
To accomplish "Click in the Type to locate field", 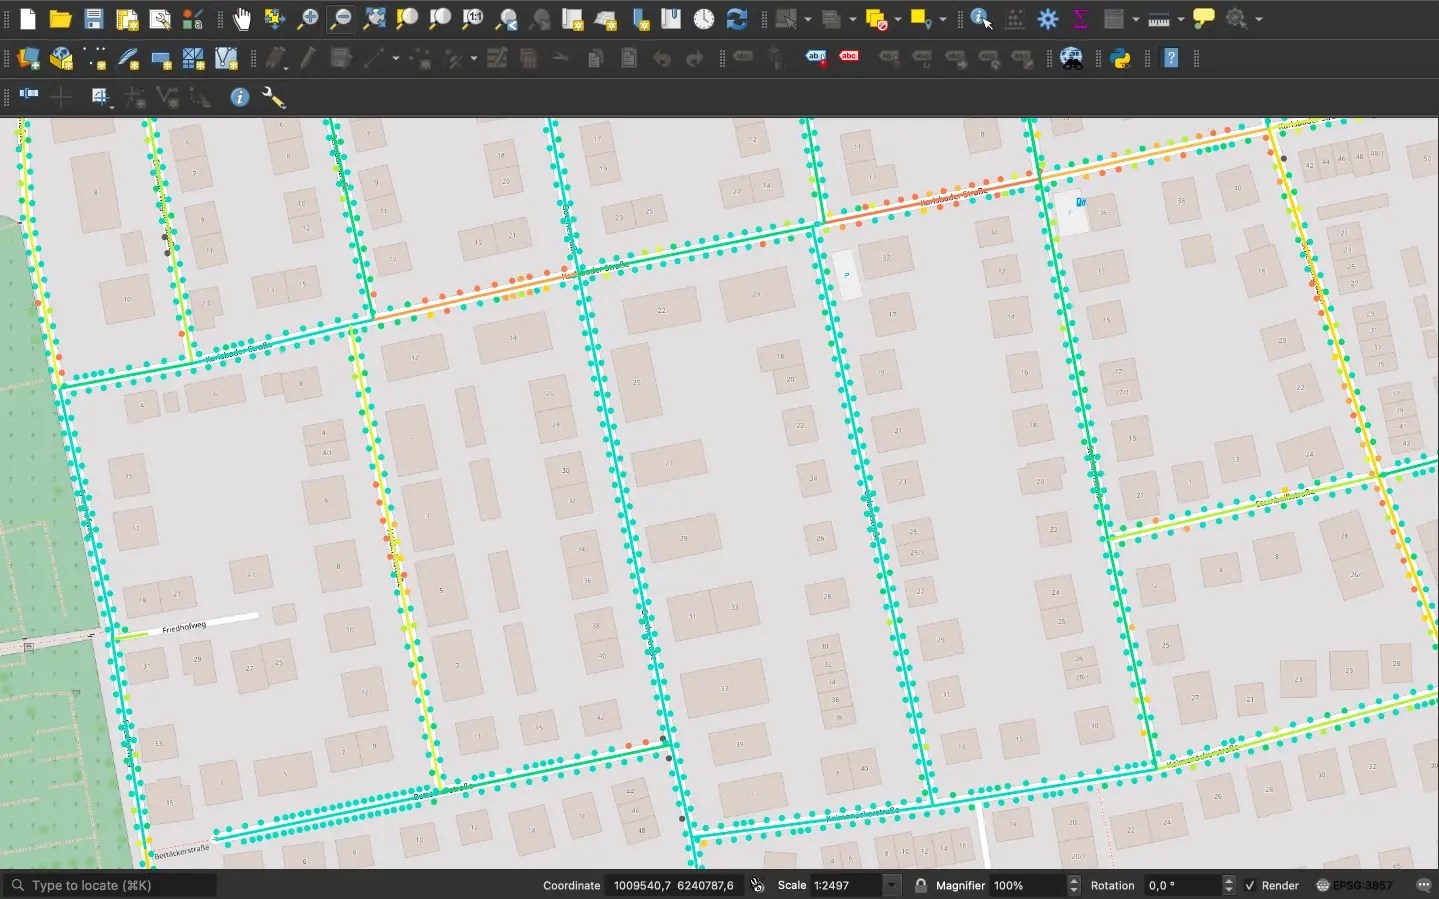I will tap(110, 886).
